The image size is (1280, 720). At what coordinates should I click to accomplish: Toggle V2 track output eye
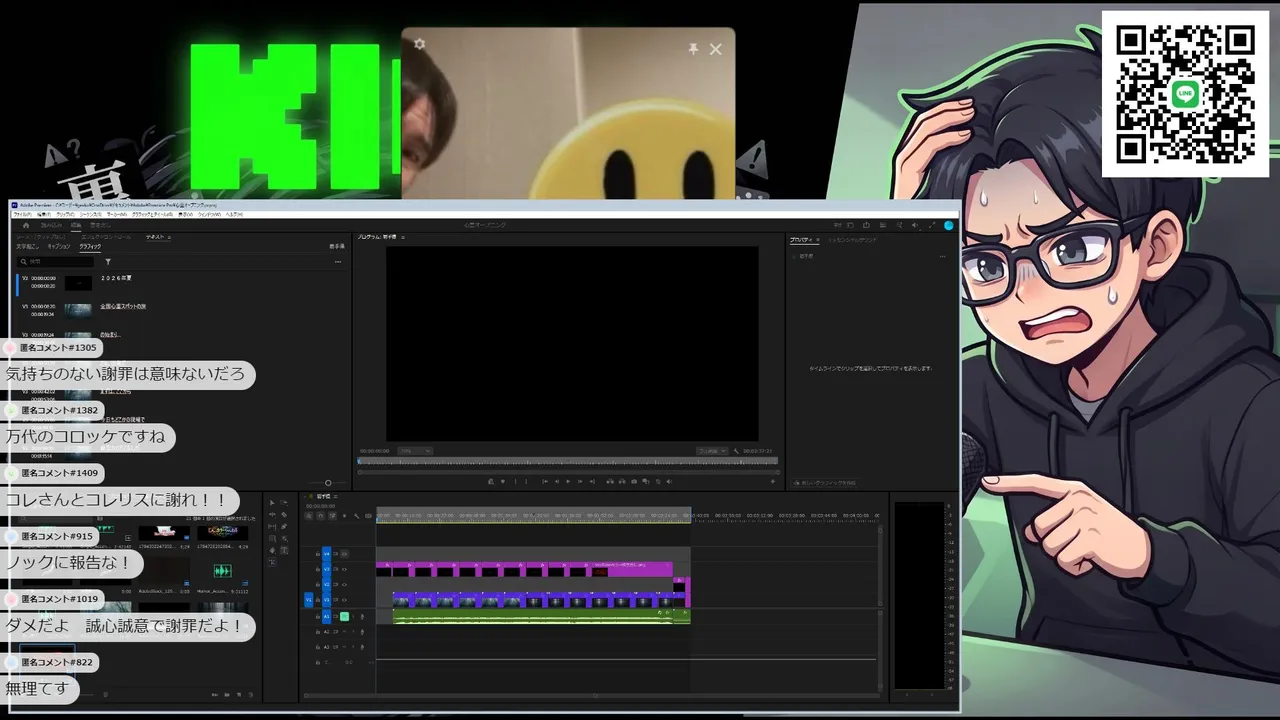(x=345, y=585)
